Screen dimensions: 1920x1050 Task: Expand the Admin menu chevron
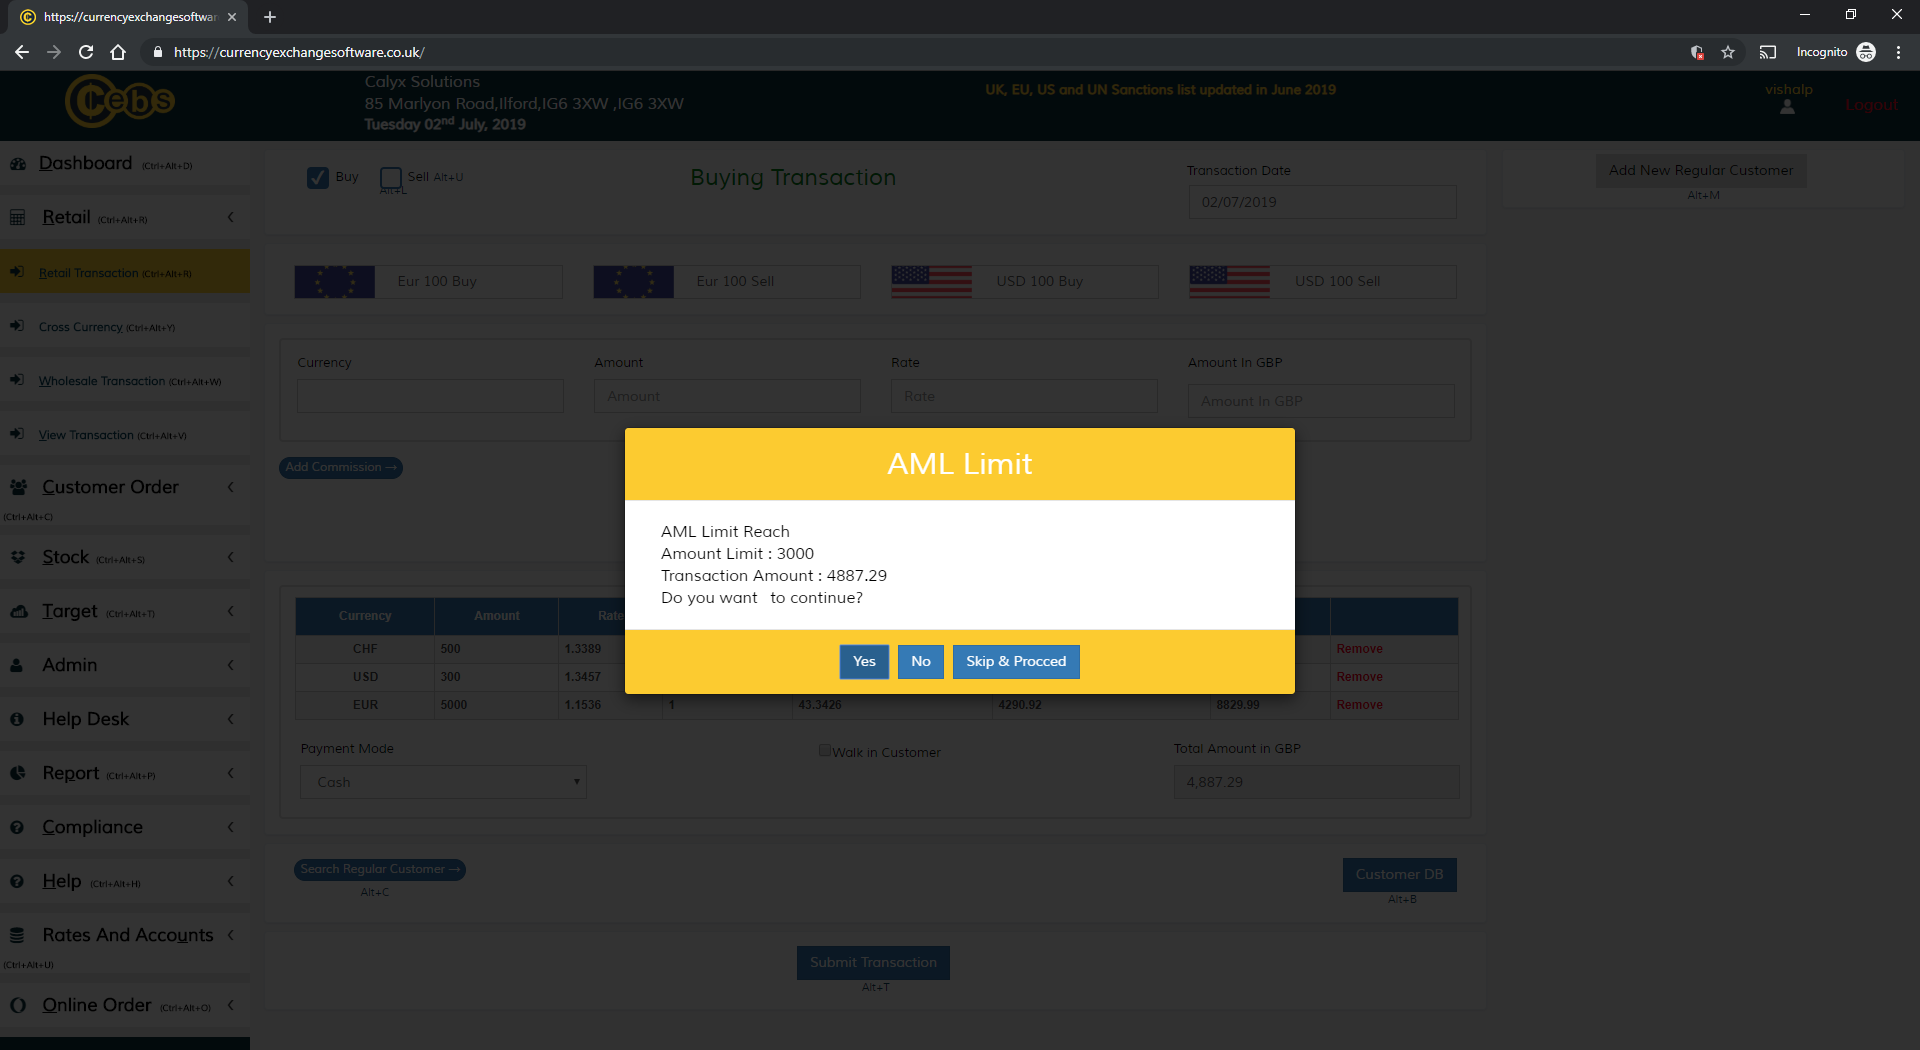pos(231,665)
